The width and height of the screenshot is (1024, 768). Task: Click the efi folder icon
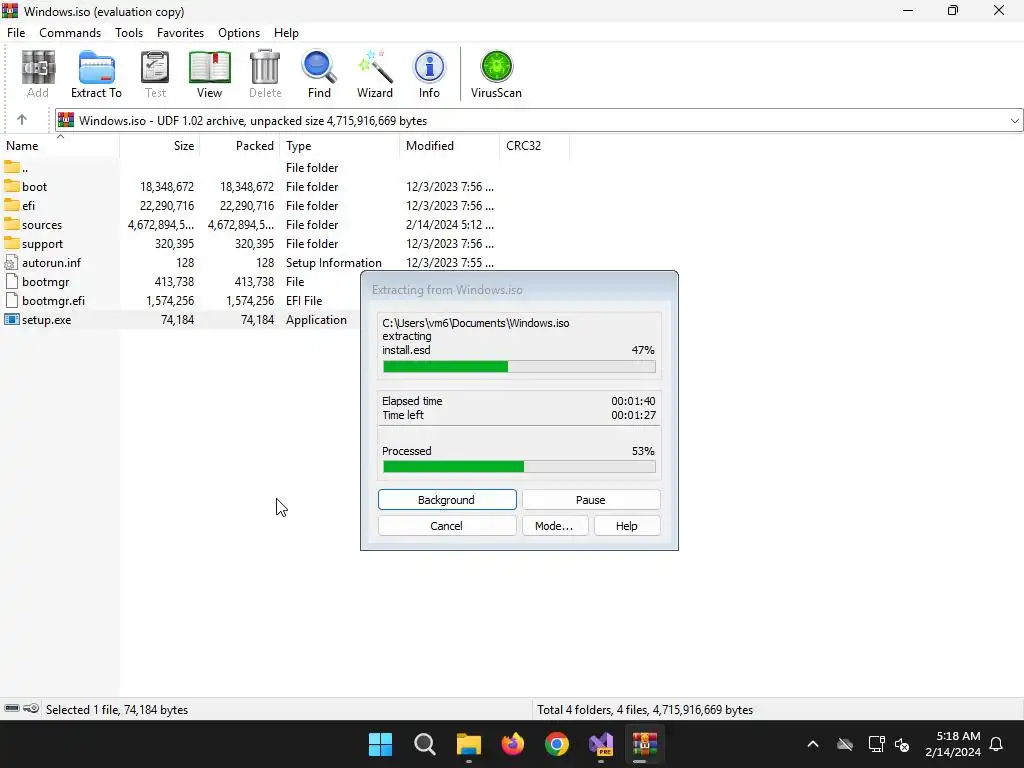tap(12, 205)
